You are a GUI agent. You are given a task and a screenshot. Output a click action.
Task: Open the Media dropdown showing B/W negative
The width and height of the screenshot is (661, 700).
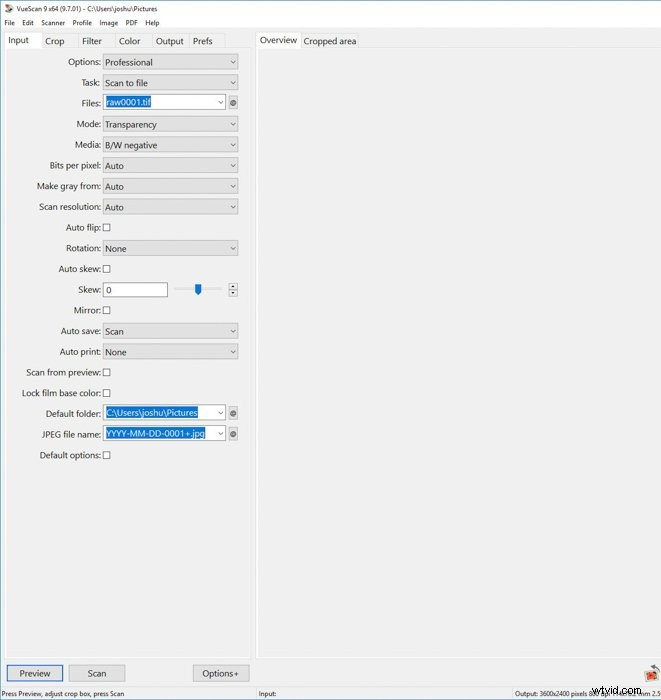[170, 145]
